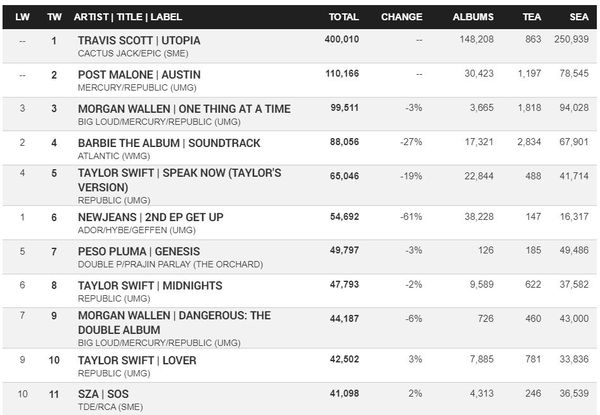Click the LW column header
Image resolution: width=600 pixels, height=415 pixels.
pyautogui.click(x=22, y=17)
